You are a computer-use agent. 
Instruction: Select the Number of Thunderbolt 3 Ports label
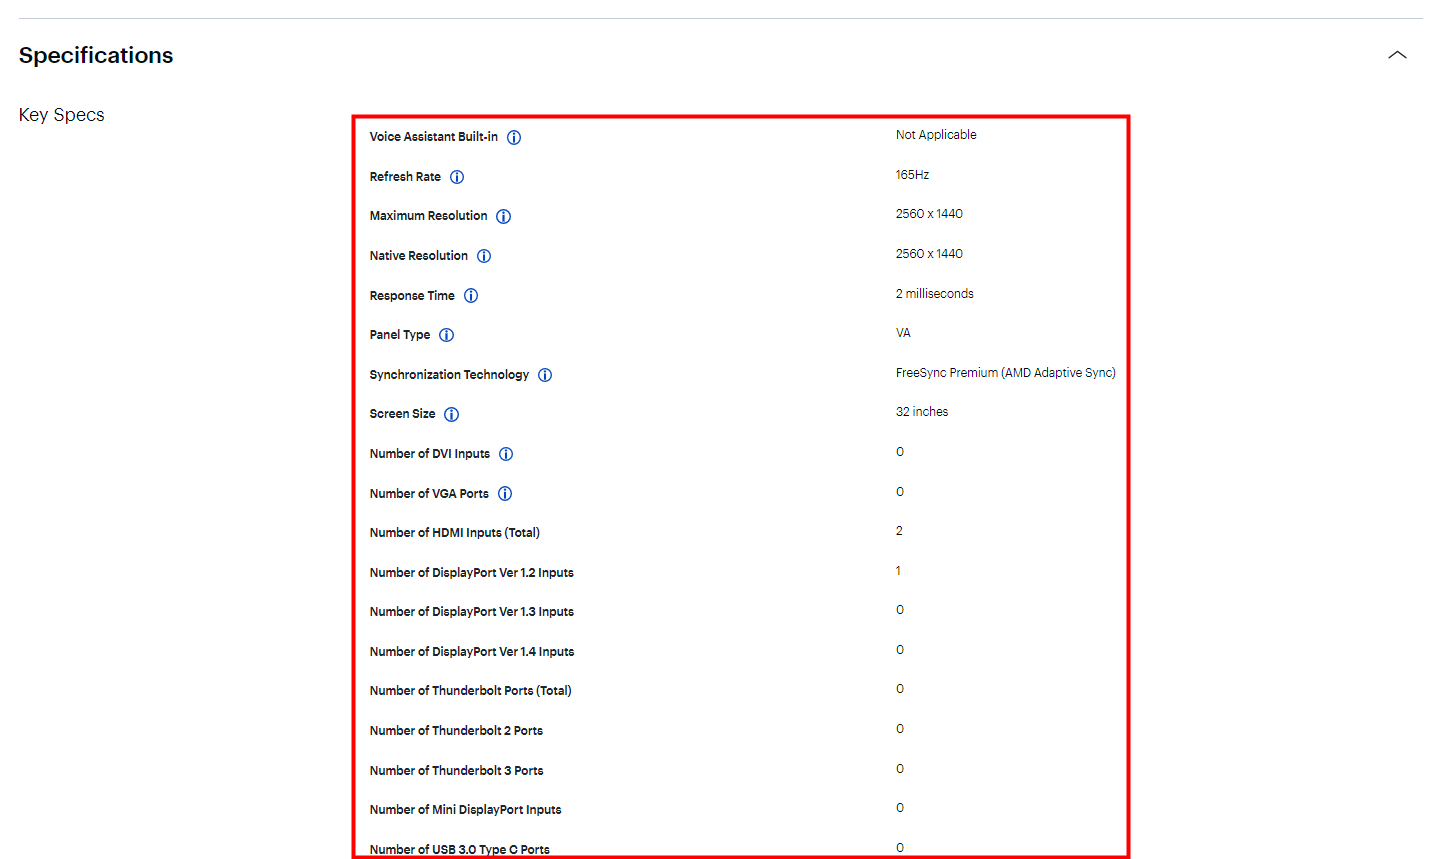pyautogui.click(x=456, y=771)
